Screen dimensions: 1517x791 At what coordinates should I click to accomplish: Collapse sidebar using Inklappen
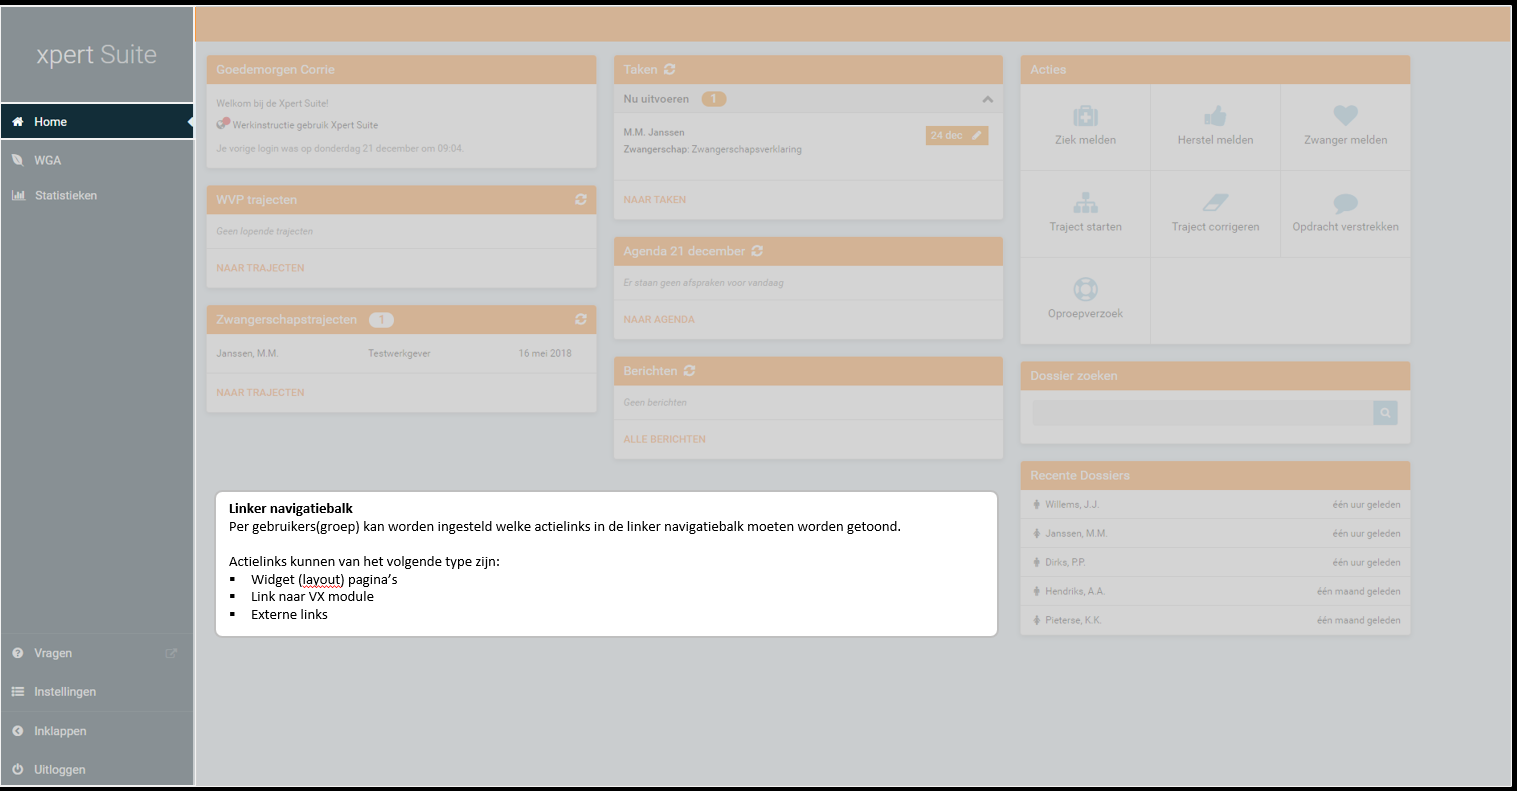point(60,731)
